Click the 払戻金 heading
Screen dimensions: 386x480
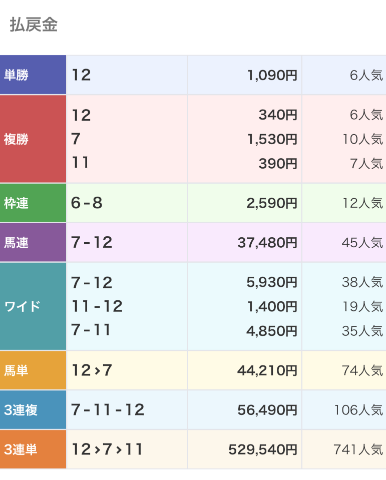(33, 25)
